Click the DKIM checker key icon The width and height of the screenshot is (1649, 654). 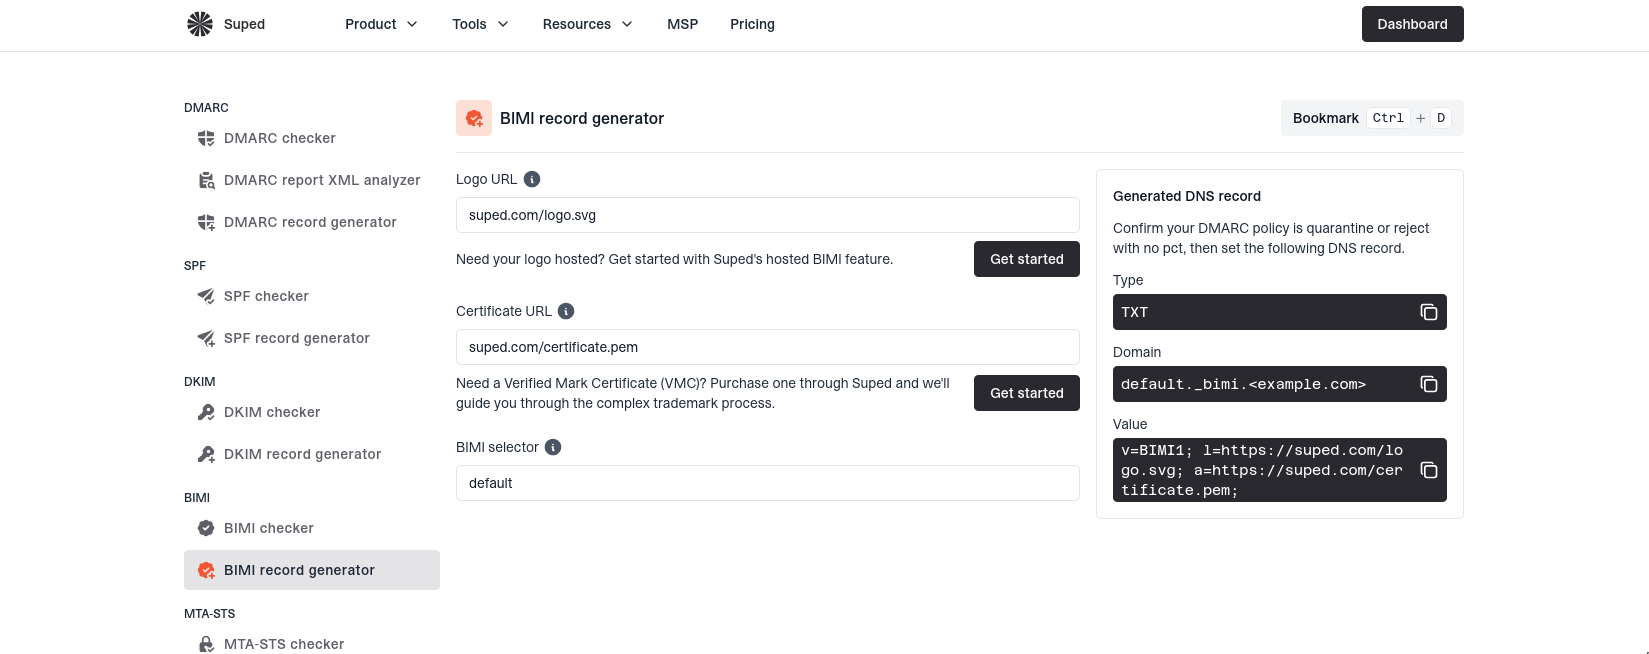[206, 412]
